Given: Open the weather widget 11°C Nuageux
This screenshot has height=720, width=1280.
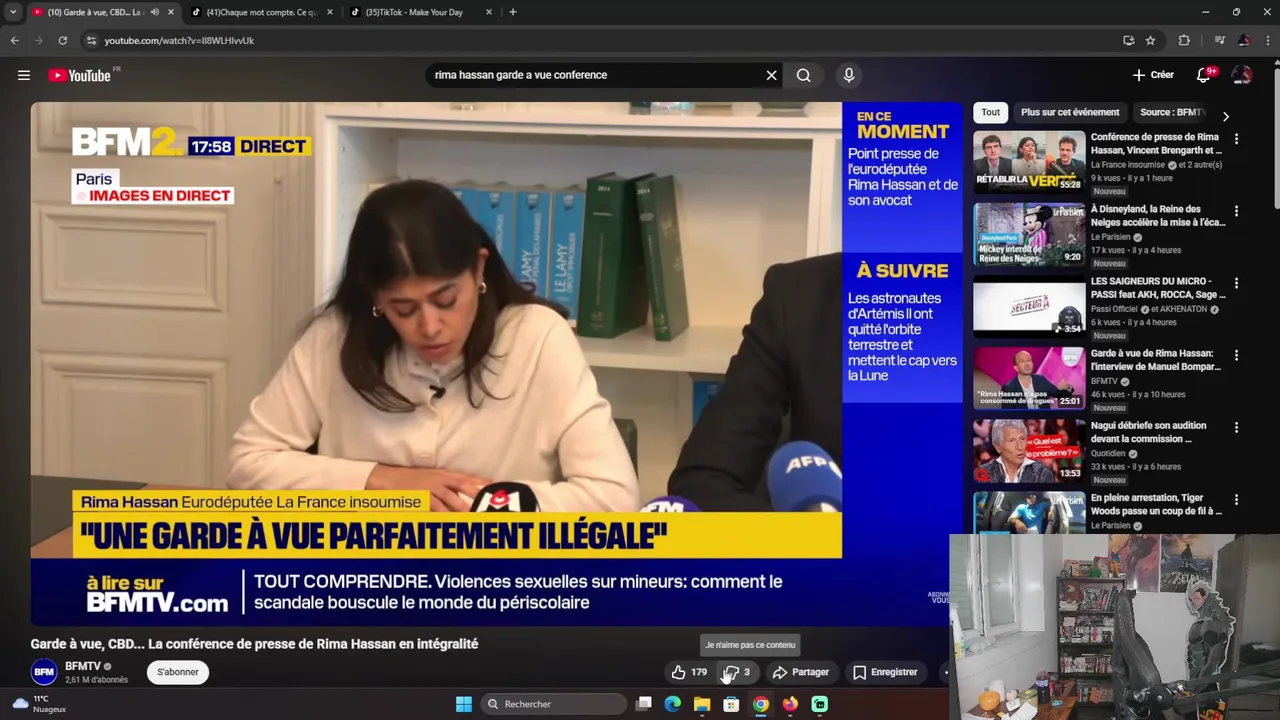Looking at the screenshot, I should [38, 704].
